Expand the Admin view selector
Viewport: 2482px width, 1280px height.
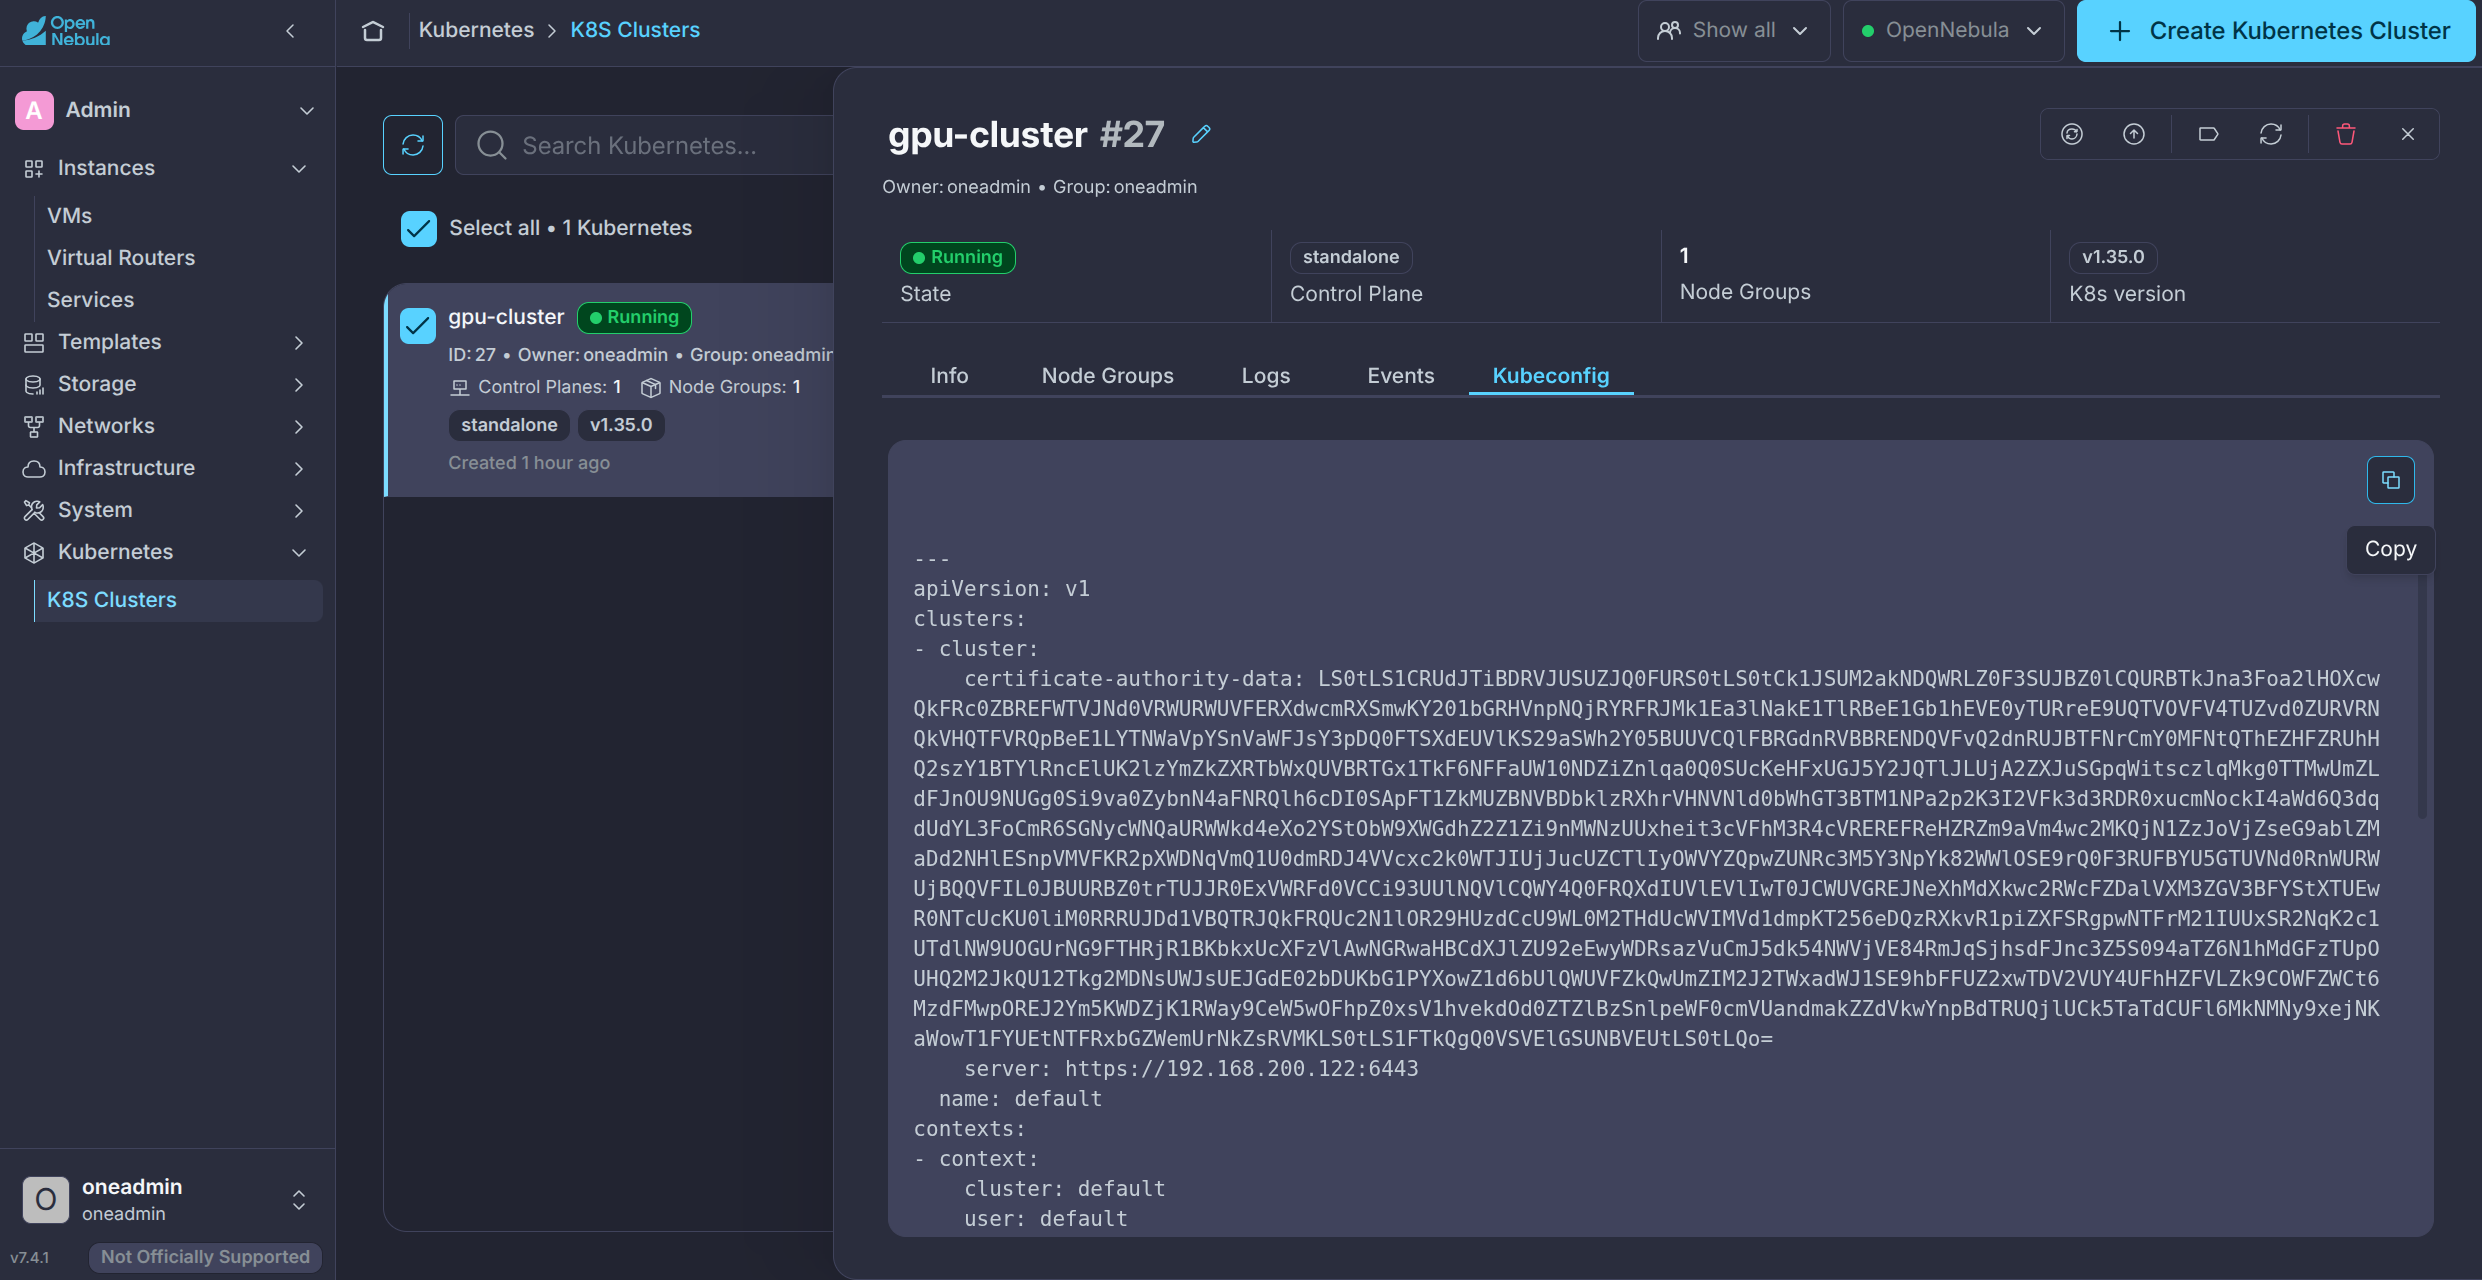click(x=307, y=110)
